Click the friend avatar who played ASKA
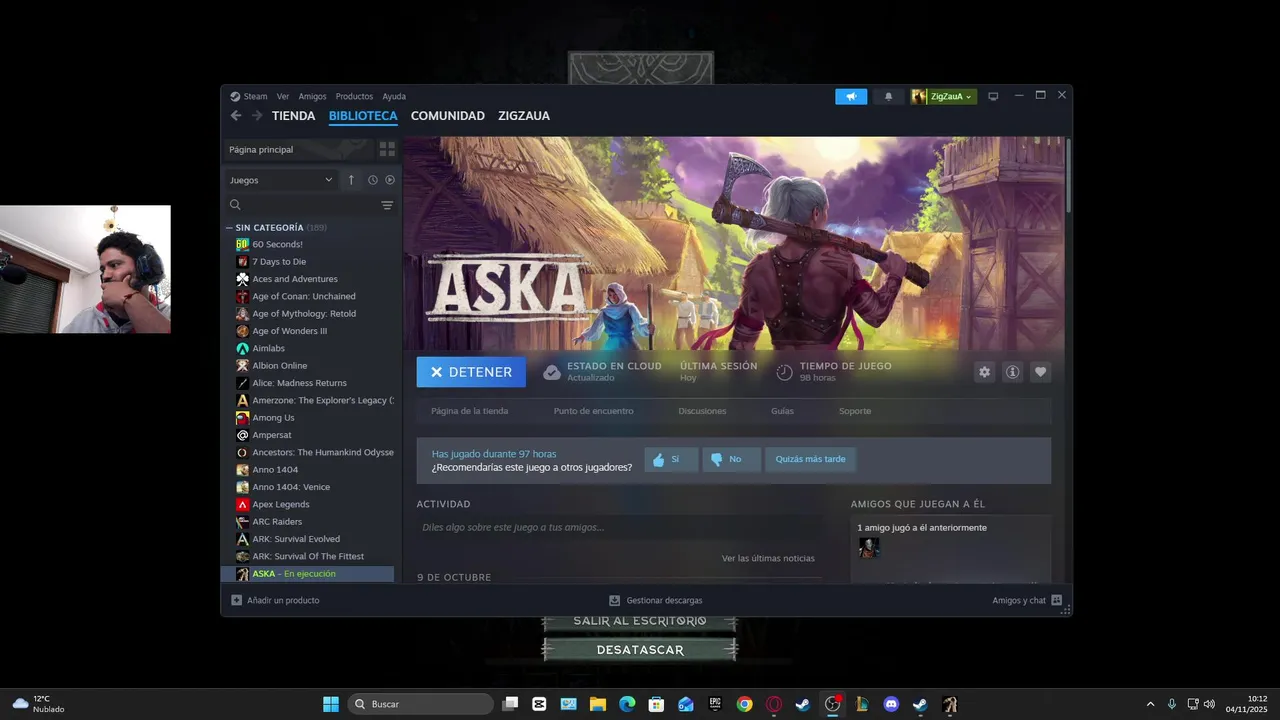 869,547
